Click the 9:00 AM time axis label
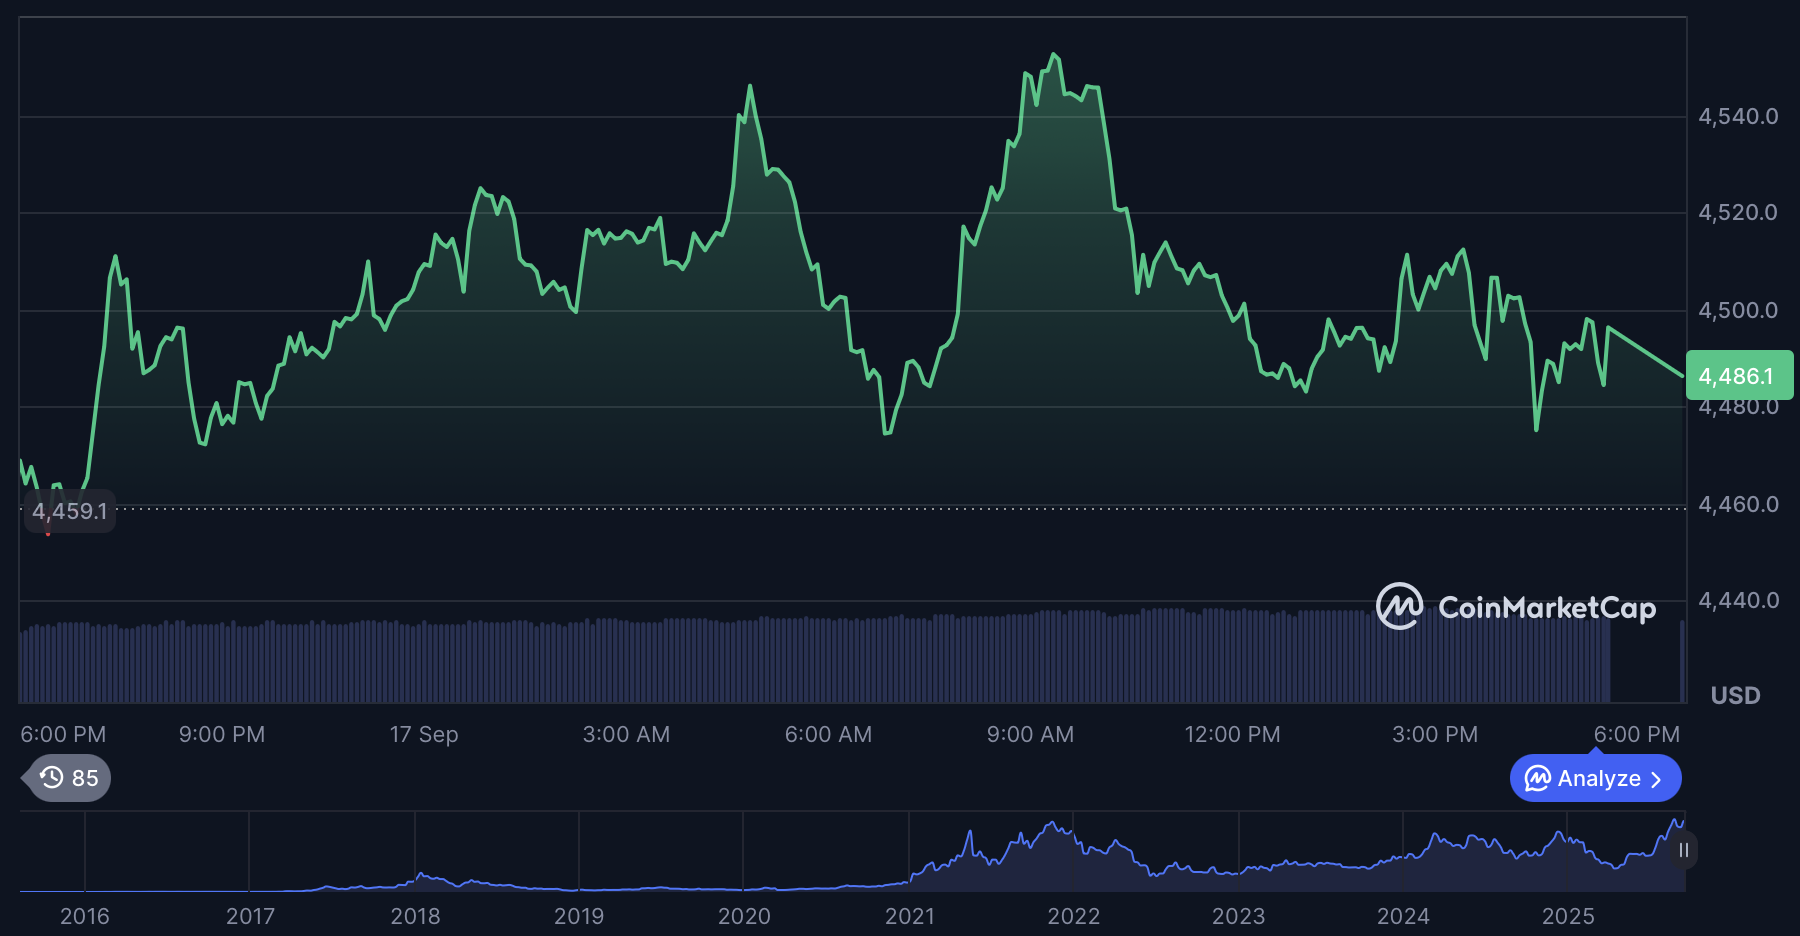Image resolution: width=1800 pixels, height=936 pixels. point(1030,734)
